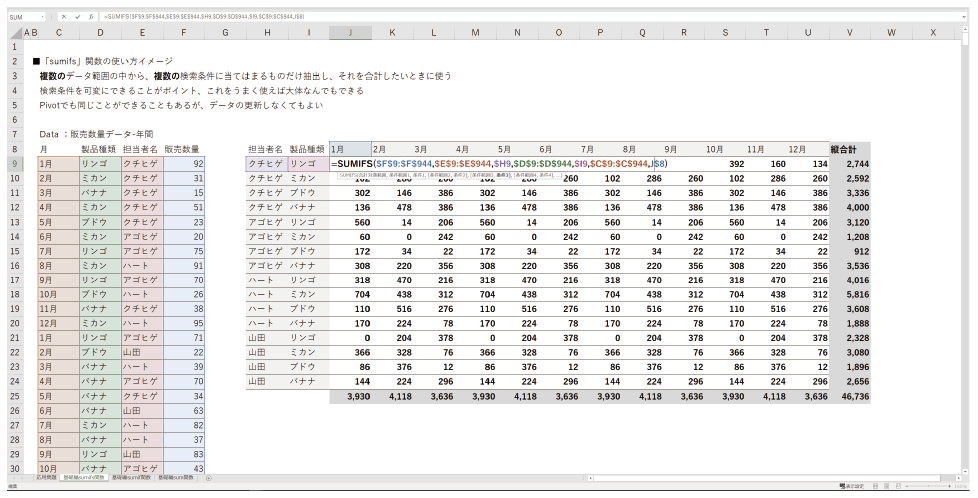Click the 5,816 total cell
Screen dimensions: 978x498
coord(850,295)
